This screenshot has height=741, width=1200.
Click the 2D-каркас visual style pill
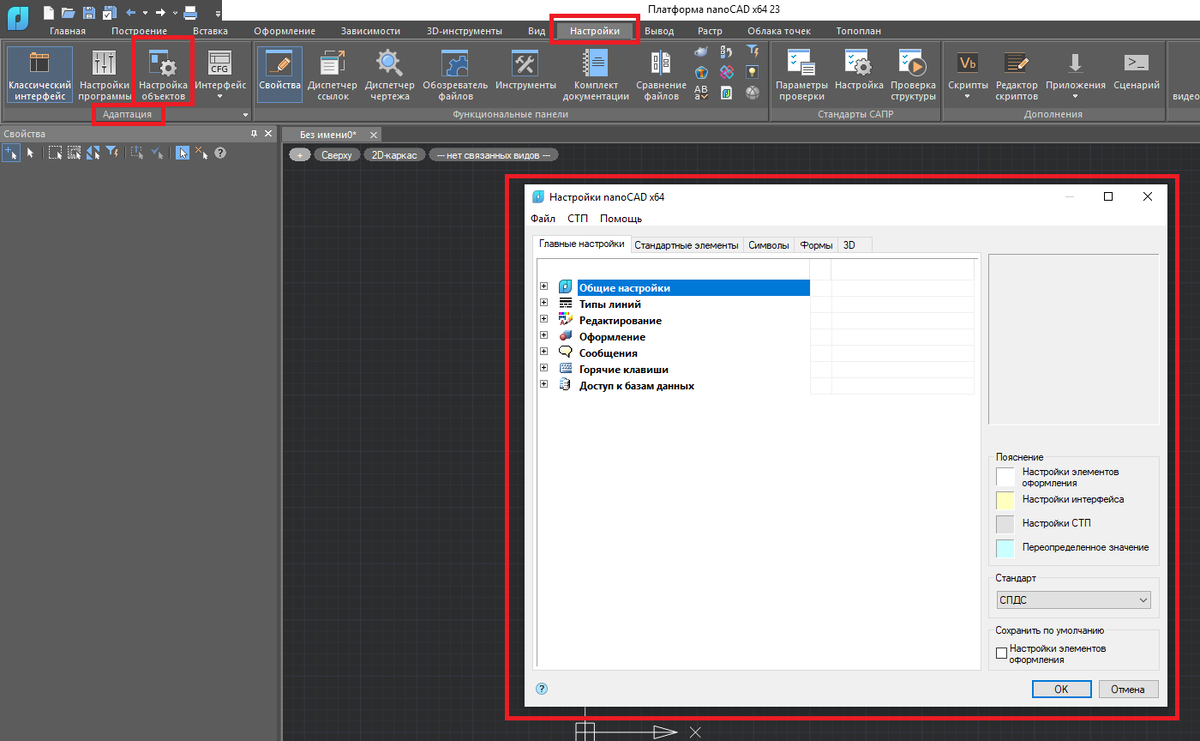click(x=393, y=155)
